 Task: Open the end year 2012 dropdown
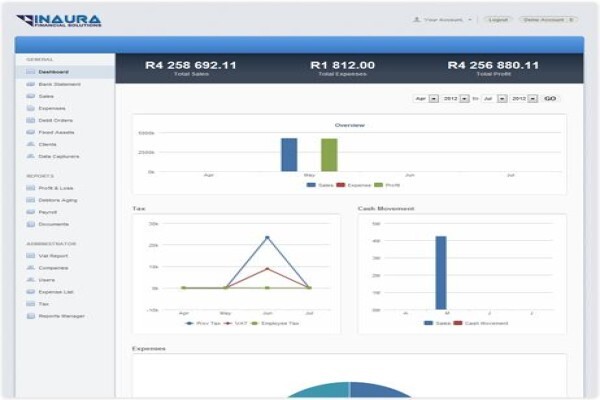click(524, 99)
